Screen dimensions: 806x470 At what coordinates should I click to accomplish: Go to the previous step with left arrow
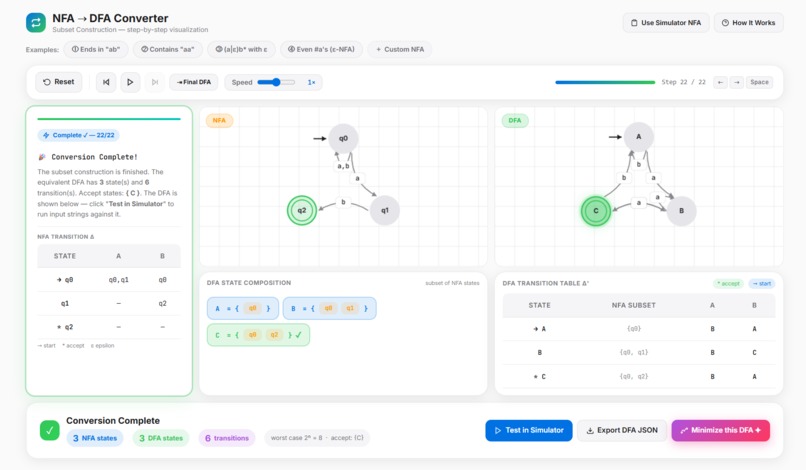pyautogui.click(x=720, y=82)
